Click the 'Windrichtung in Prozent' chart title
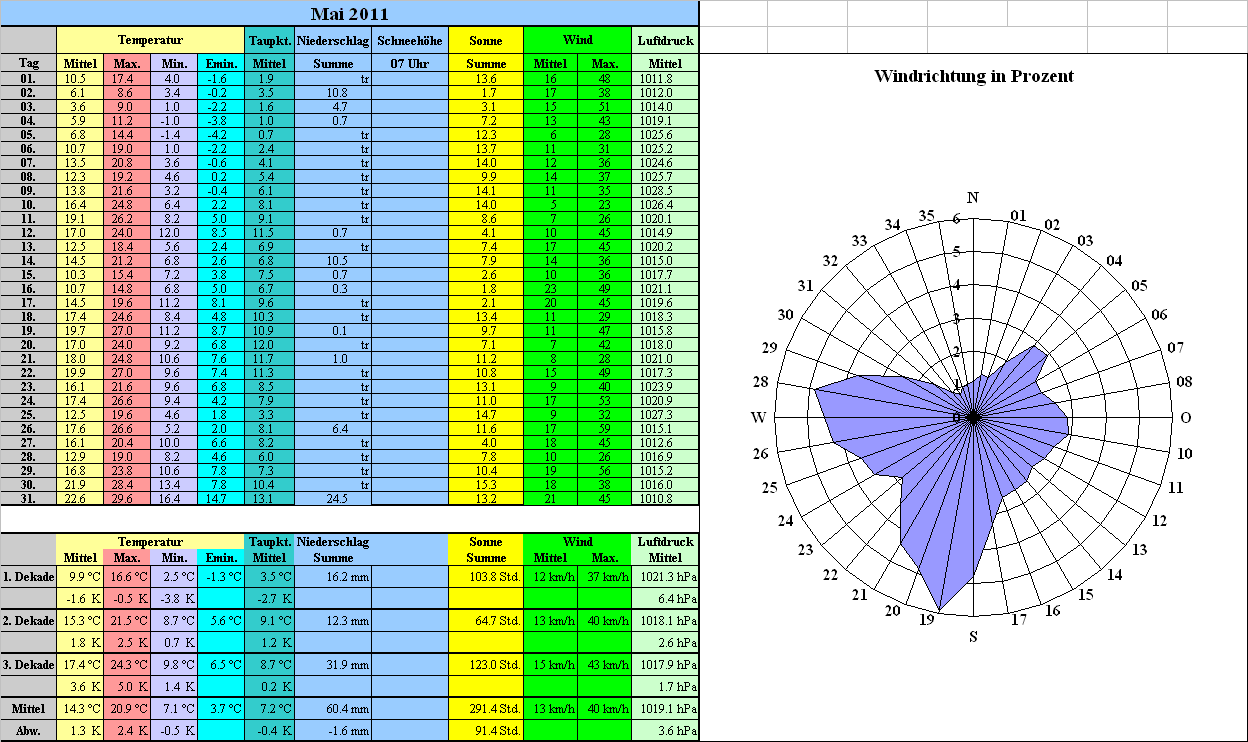Image resolution: width=1248 pixels, height=742 pixels. tap(973, 76)
